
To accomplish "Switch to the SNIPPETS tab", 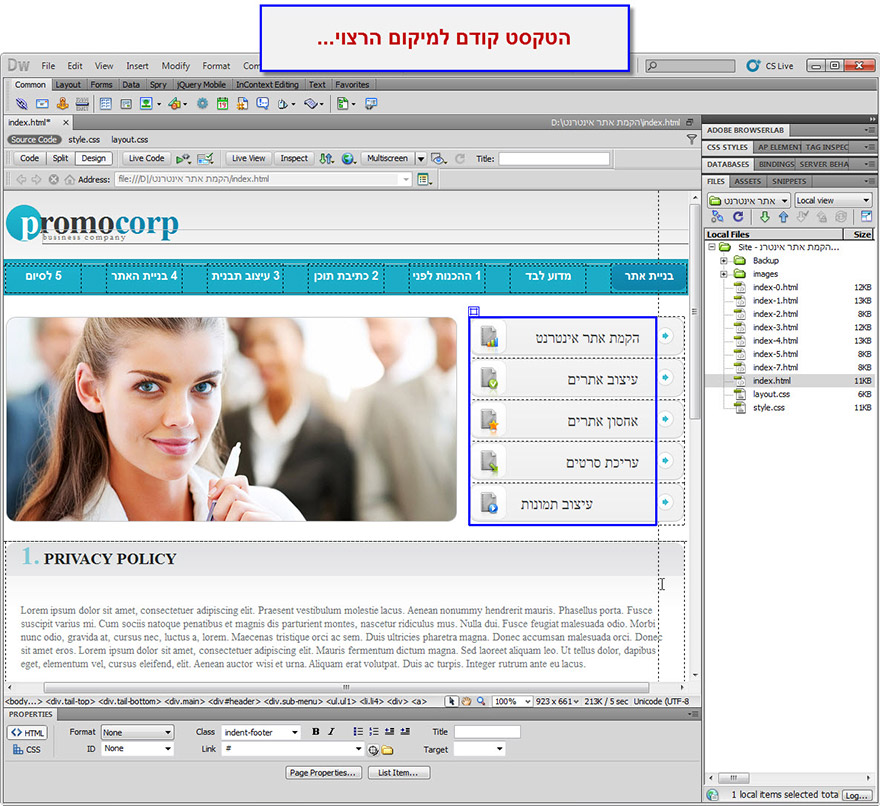I will pyautogui.click(x=789, y=181).
